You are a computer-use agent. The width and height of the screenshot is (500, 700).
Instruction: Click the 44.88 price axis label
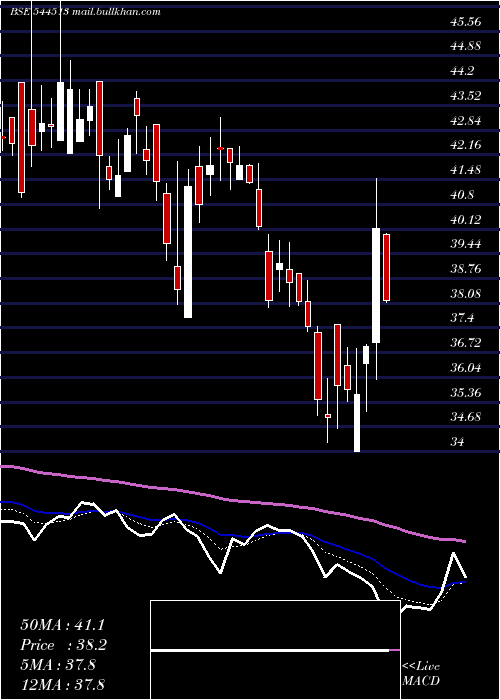coord(466,46)
